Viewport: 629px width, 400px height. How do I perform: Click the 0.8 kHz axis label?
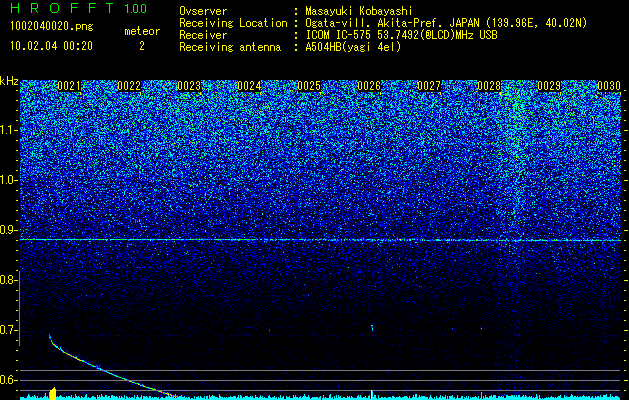click(8, 280)
